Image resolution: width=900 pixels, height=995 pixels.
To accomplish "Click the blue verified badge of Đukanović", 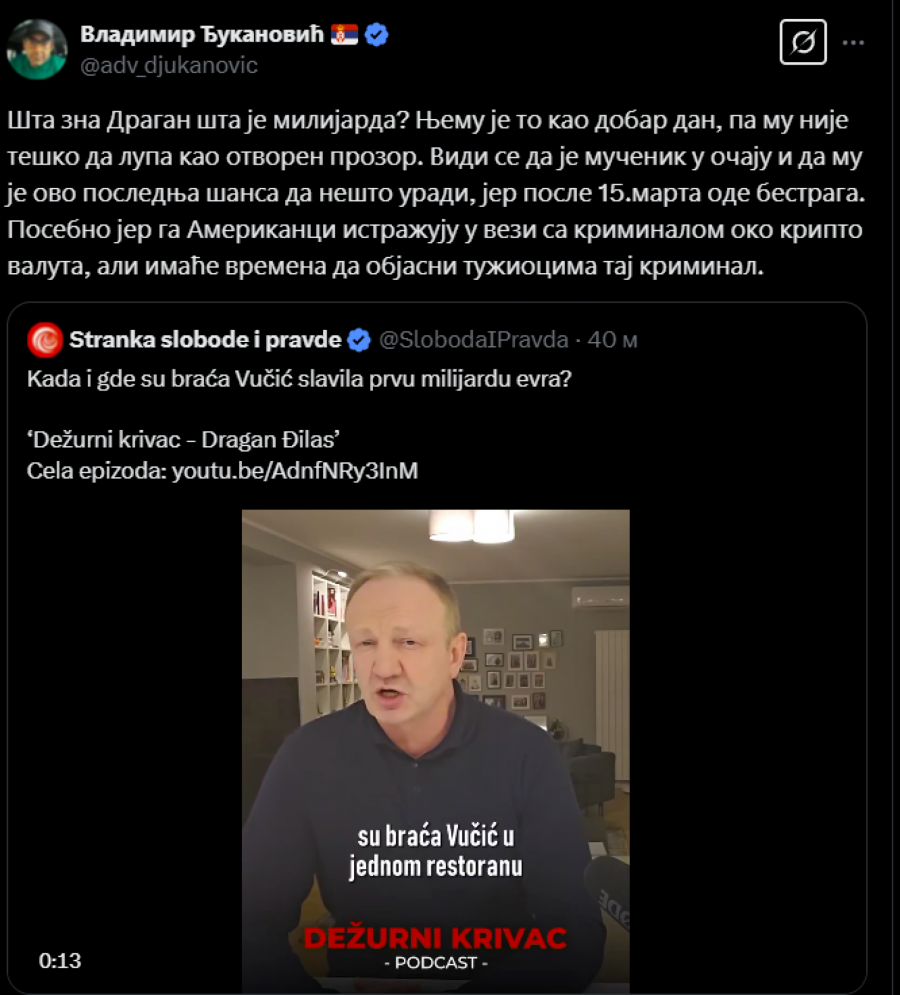I will point(376,34).
